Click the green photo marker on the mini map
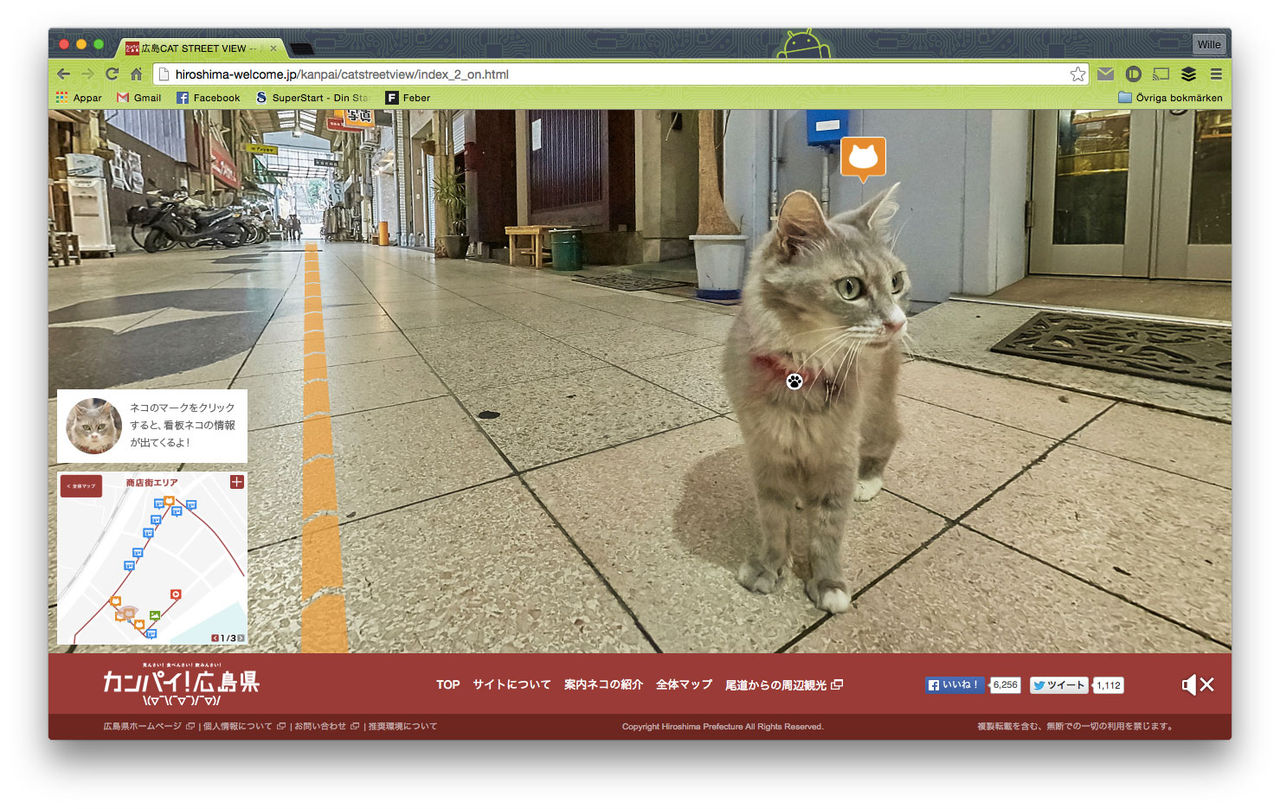The height and width of the screenshot is (809, 1280). (155, 616)
